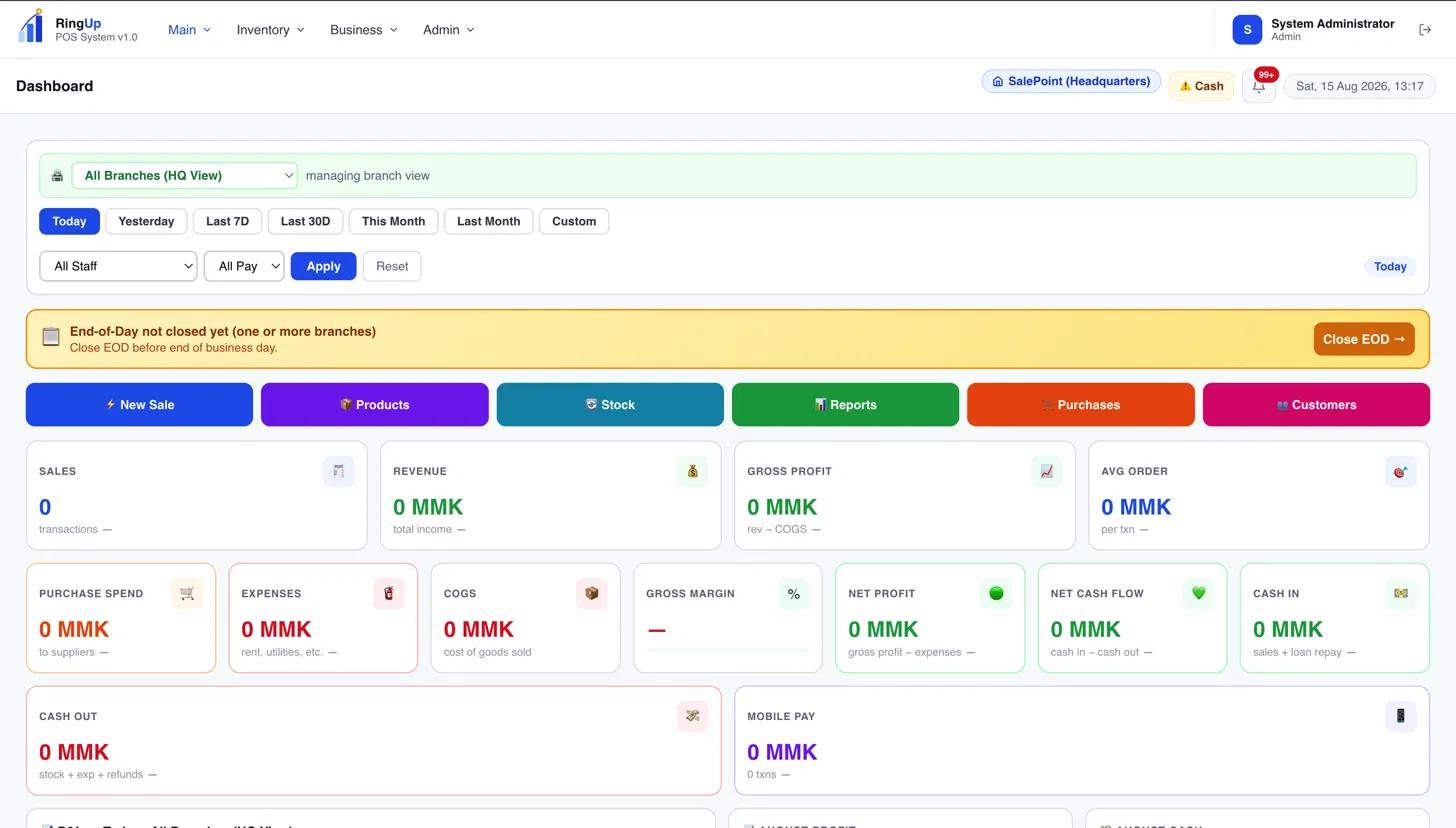Click the warning icon on Cash badge
Image resolution: width=1456 pixels, height=828 pixels.
[1186, 86]
